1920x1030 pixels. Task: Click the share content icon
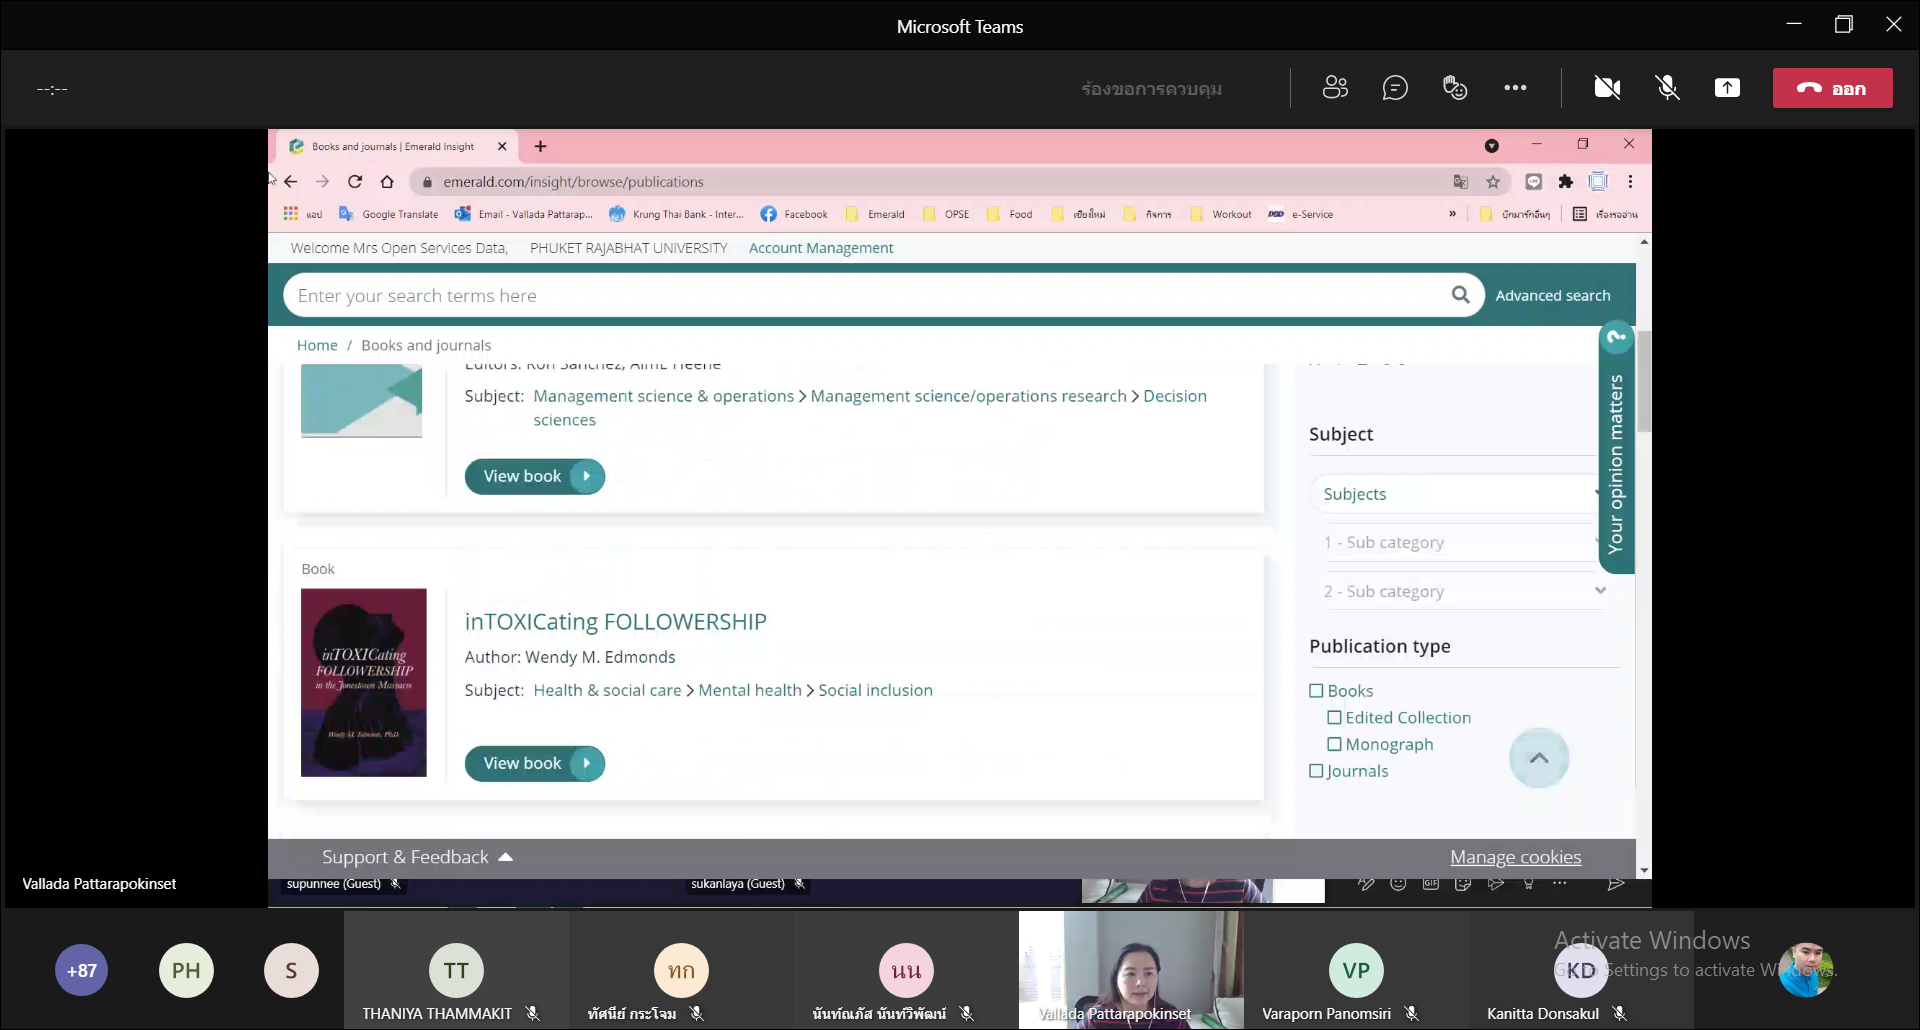pyautogui.click(x=1727, y=88)
